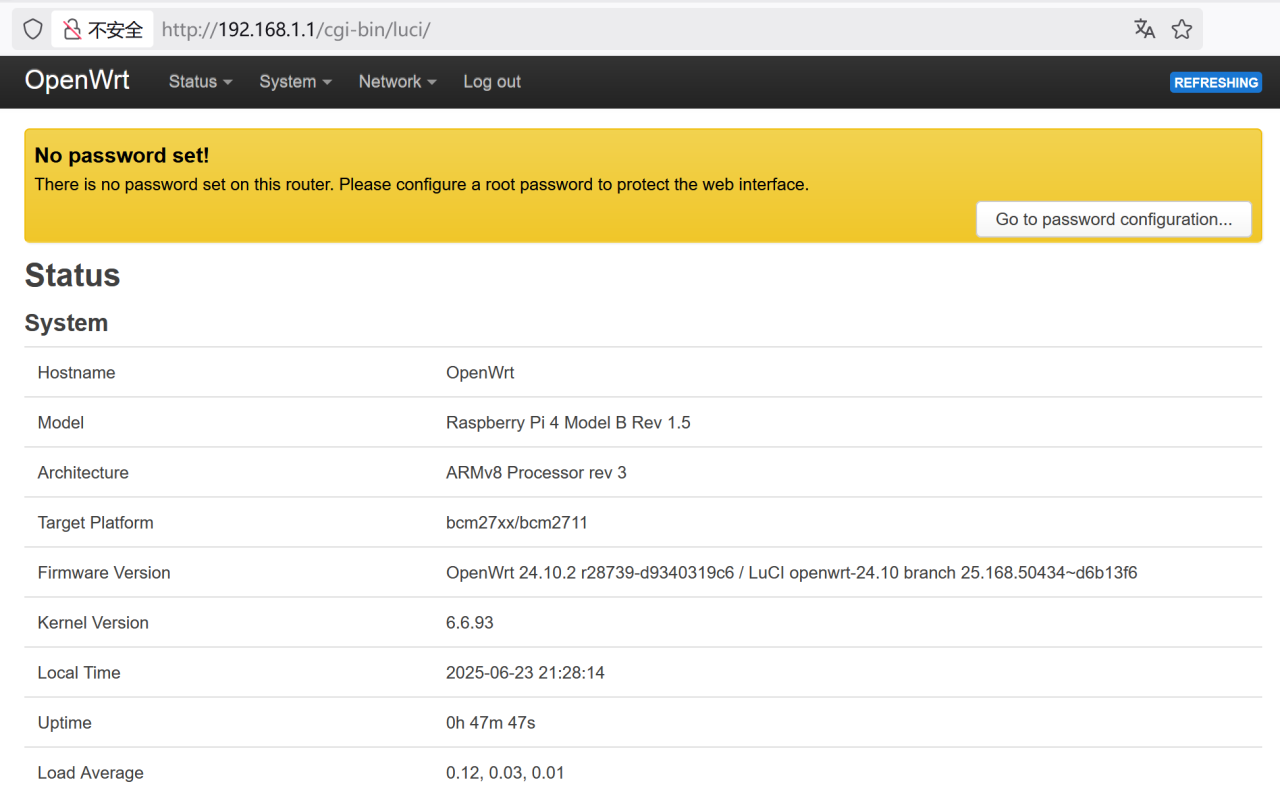The image size is (1280, 803).
Task: Select 'ARMv8 Processor rev 3' value
Action: (x=536, y=473)
